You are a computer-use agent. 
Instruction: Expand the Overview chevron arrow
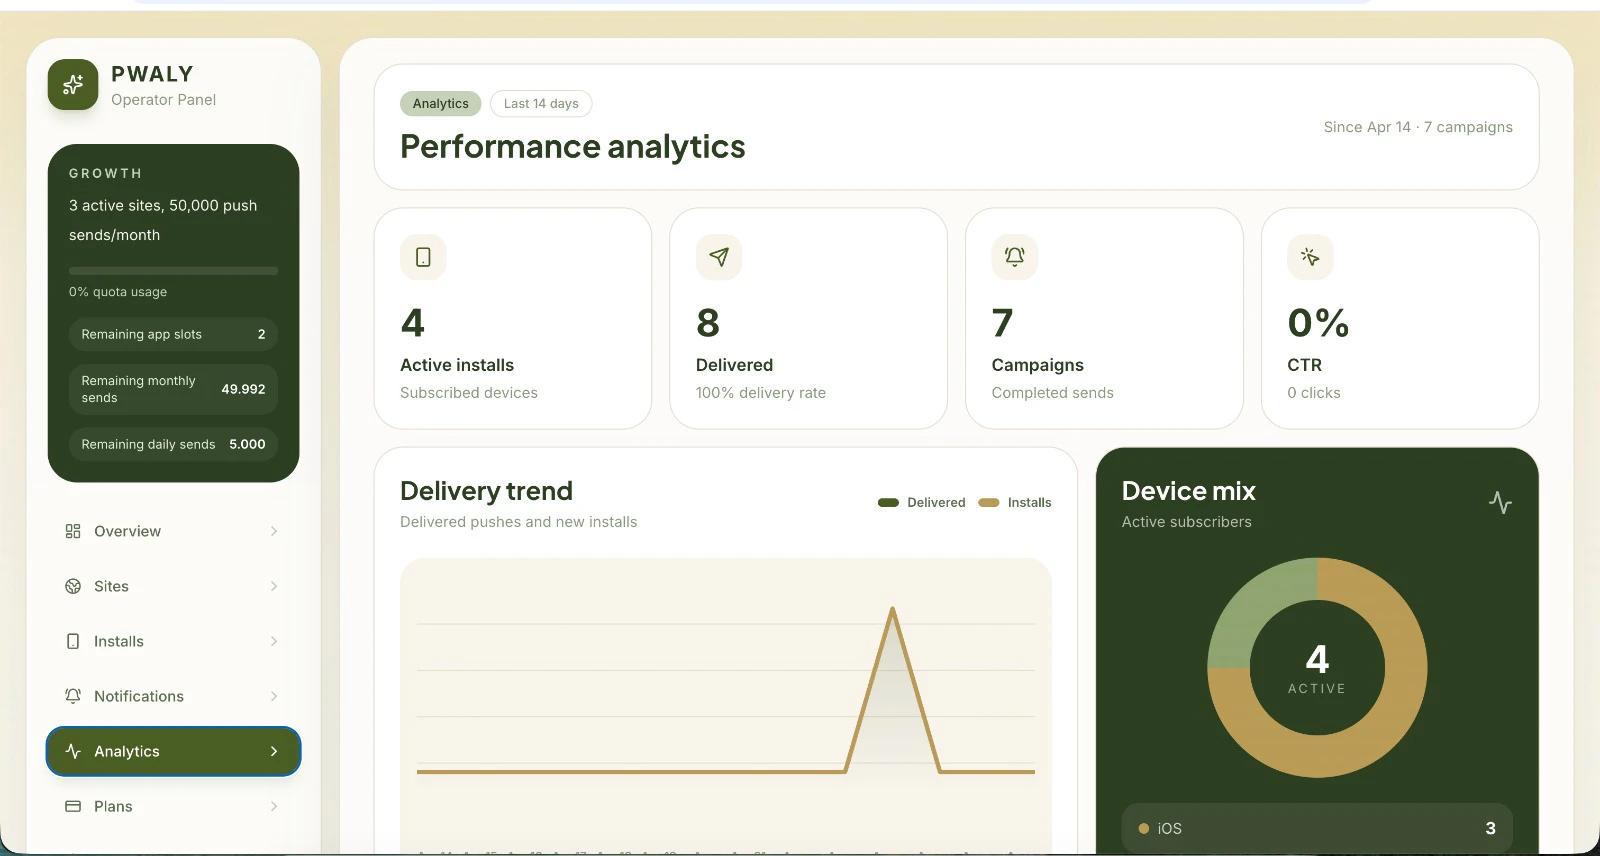point(274,531)
